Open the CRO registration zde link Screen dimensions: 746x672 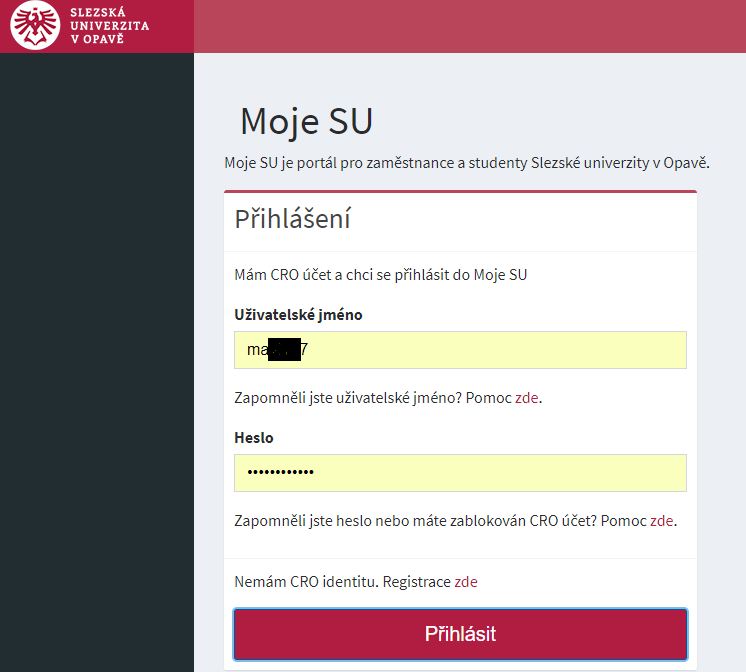pyautogui.click(x=466, y=582)
